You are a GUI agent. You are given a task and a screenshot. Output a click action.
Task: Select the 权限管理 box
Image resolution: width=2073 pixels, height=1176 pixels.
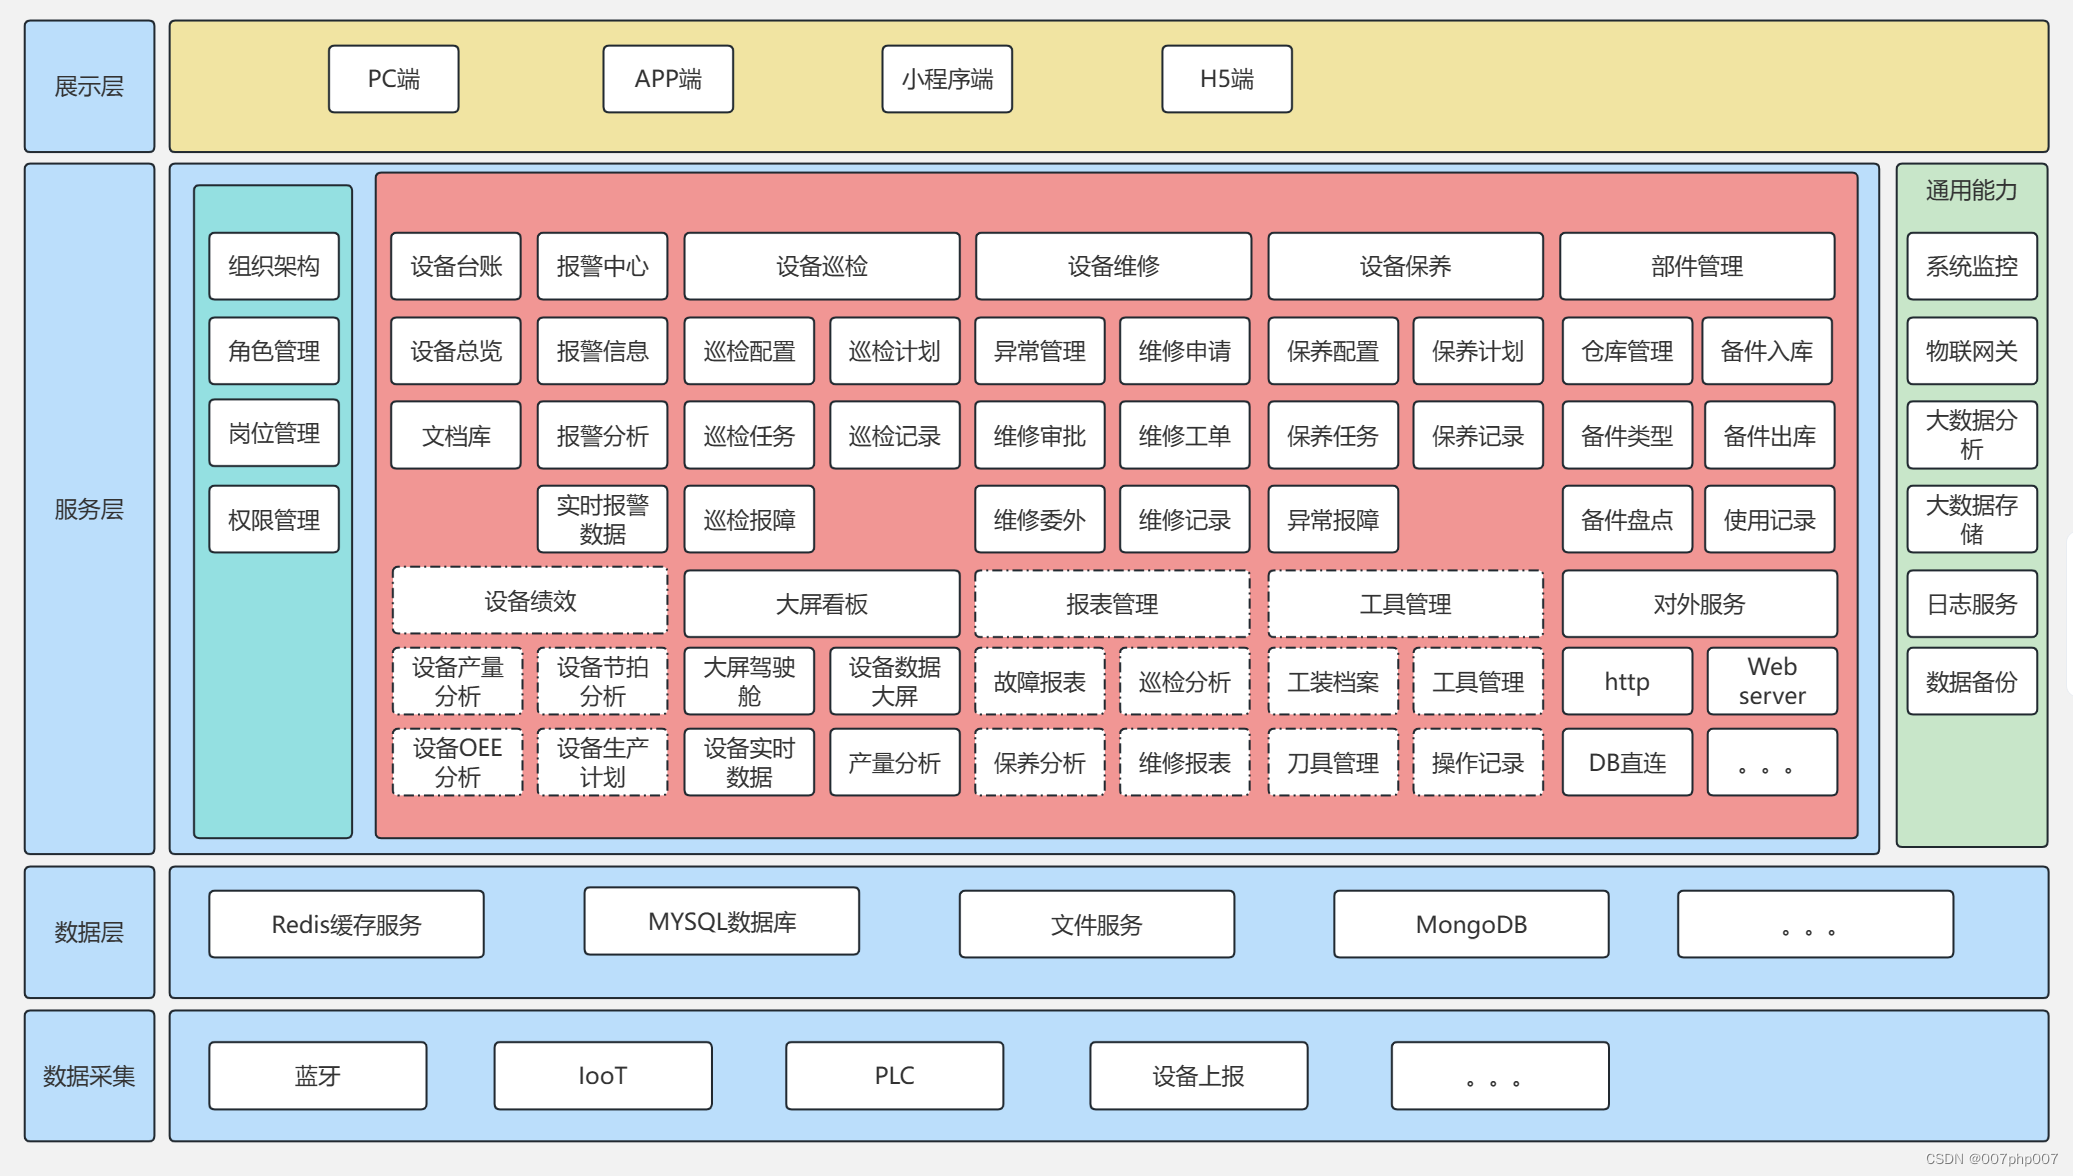pos(273,520)
